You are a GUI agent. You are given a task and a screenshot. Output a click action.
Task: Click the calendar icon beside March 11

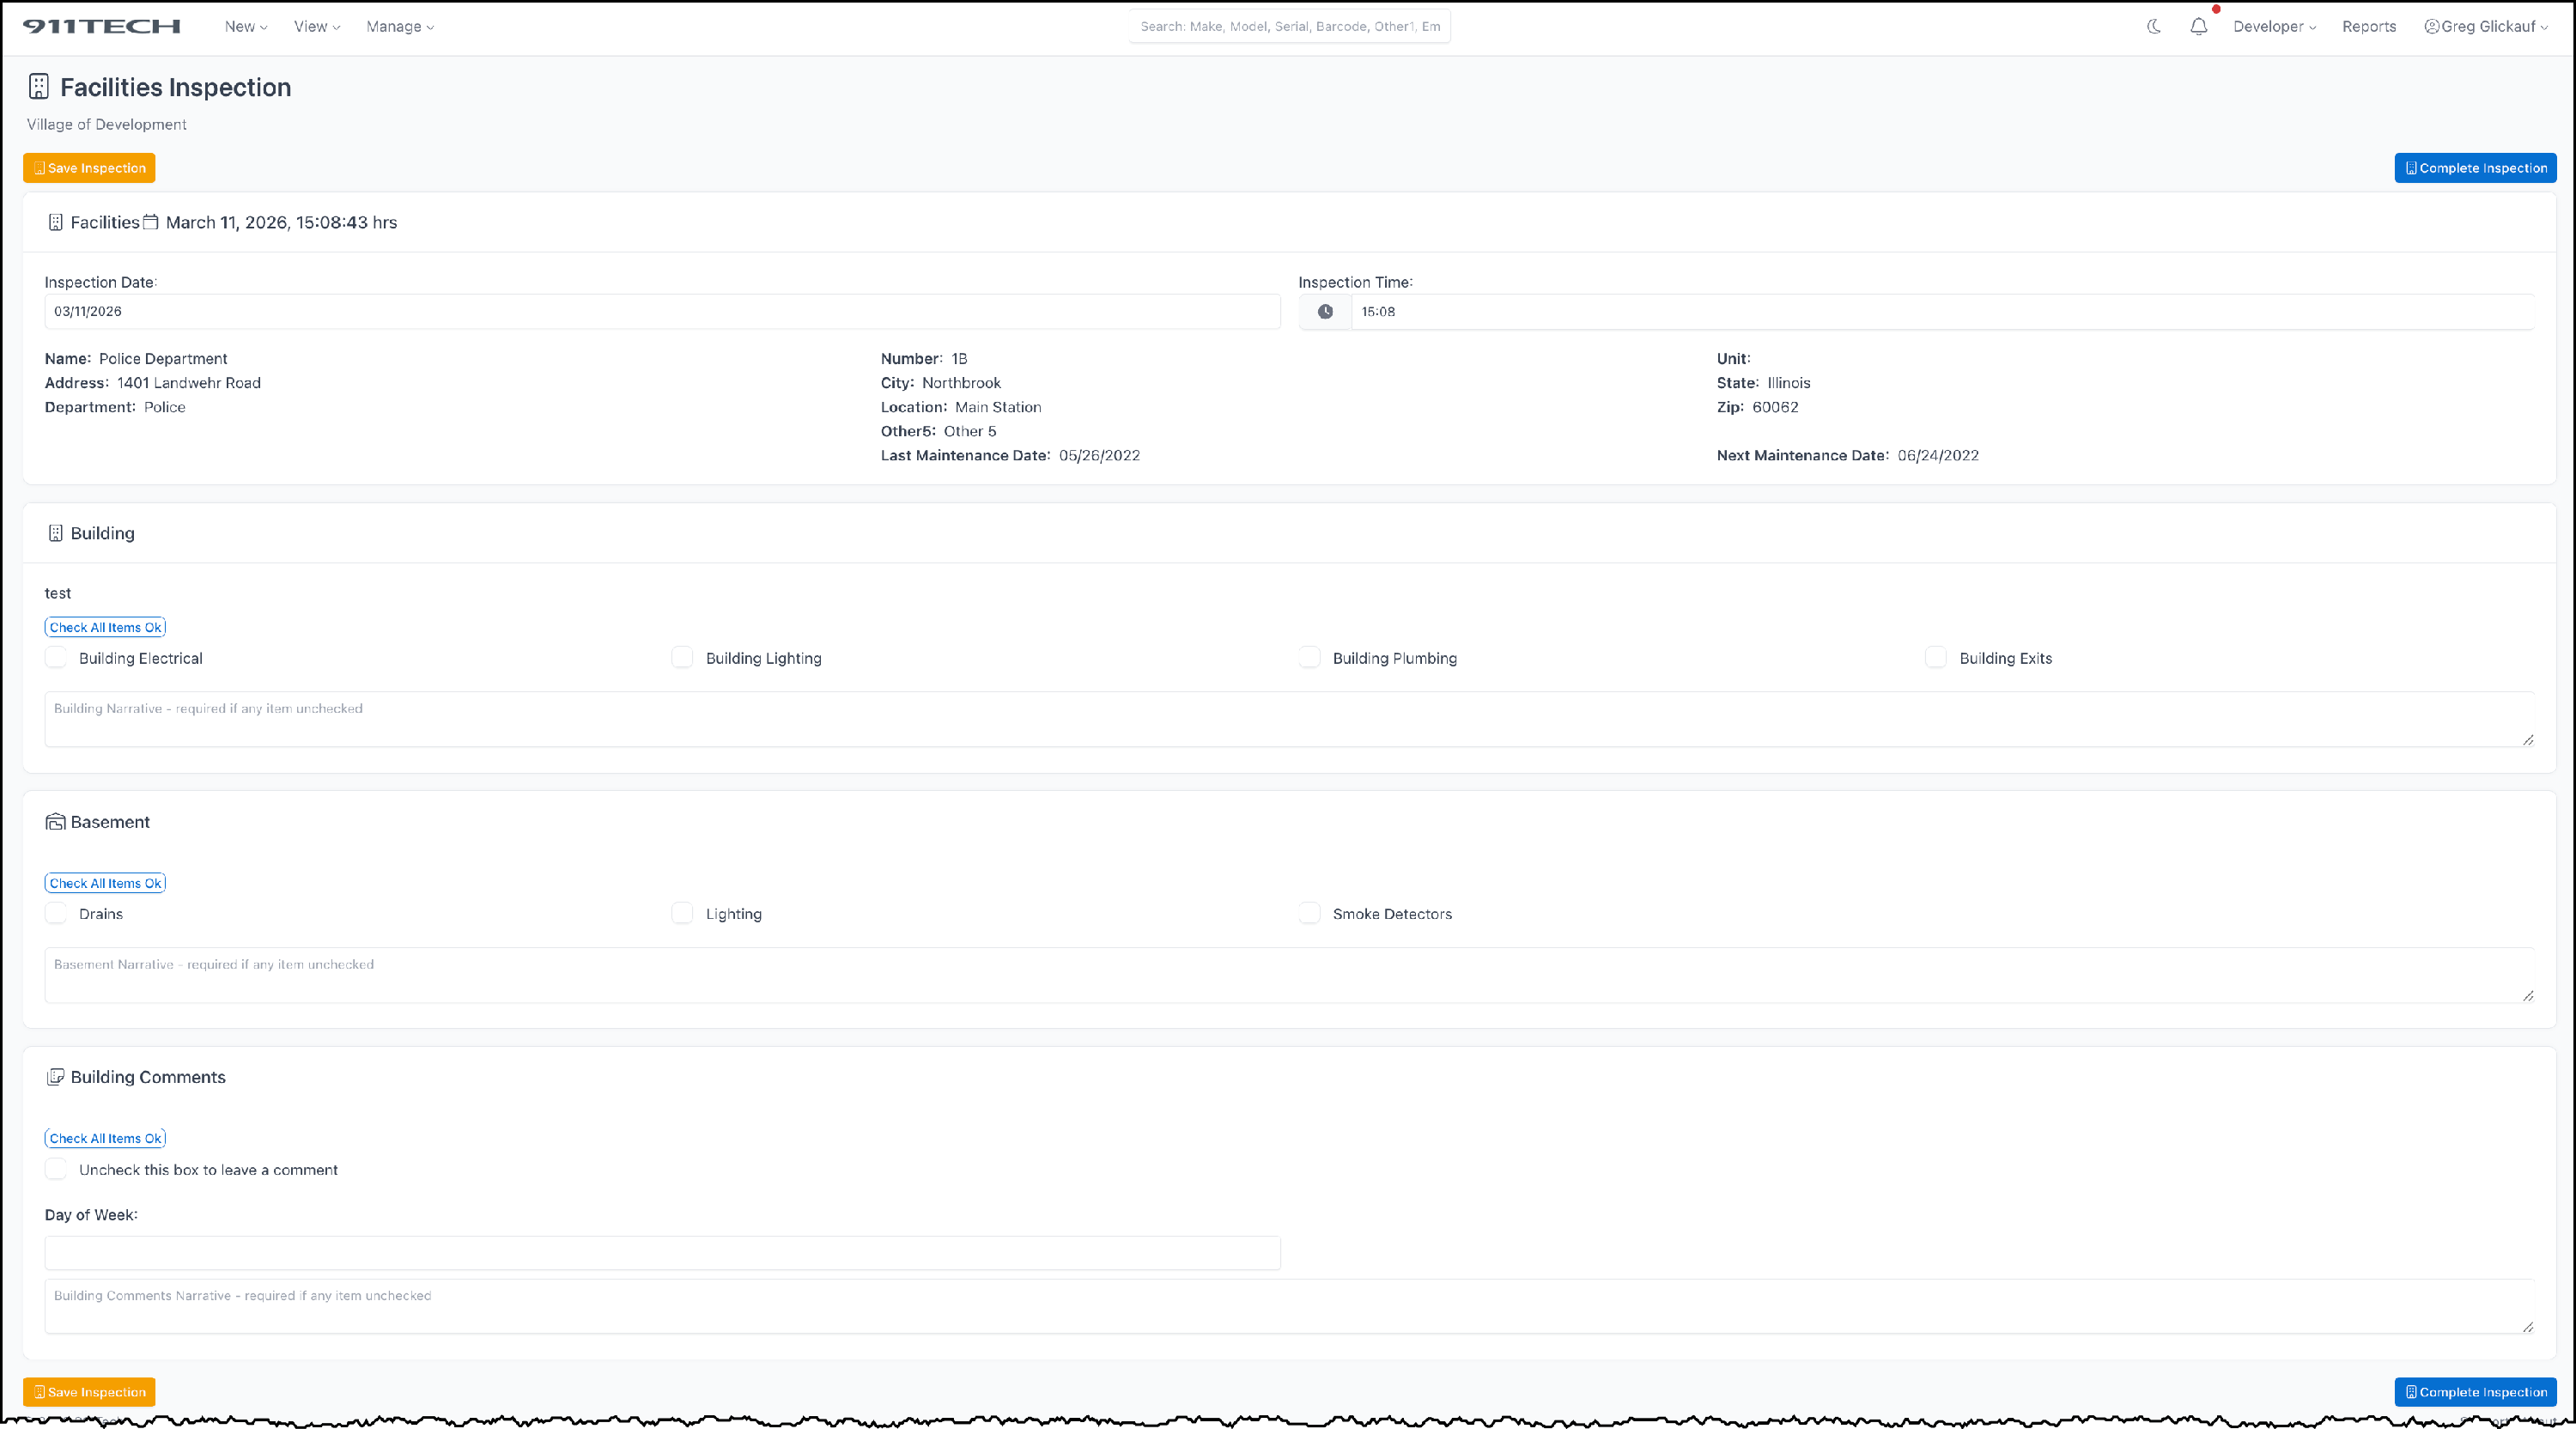tap(150, 222)
